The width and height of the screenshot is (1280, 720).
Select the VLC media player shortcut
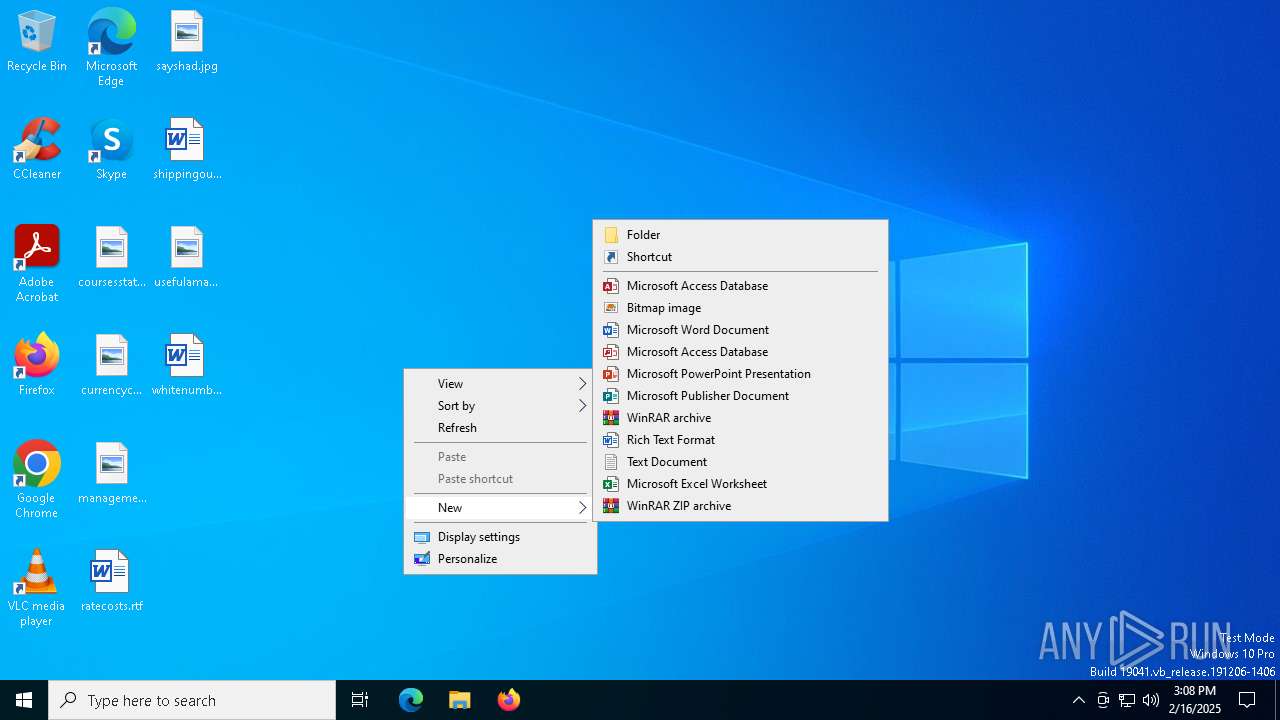[x=37, y=588]
